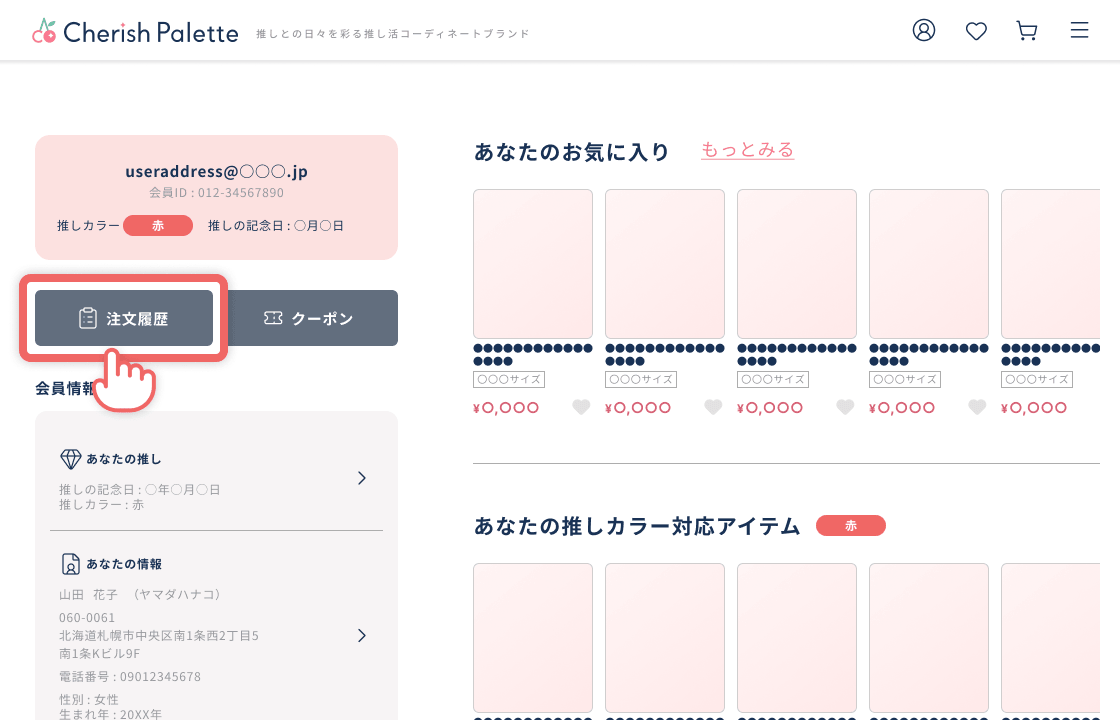This screenshot has height=720, width=1120.
Task: Click the diamond icon beside あなたの推し
Action: pos(71,459)
